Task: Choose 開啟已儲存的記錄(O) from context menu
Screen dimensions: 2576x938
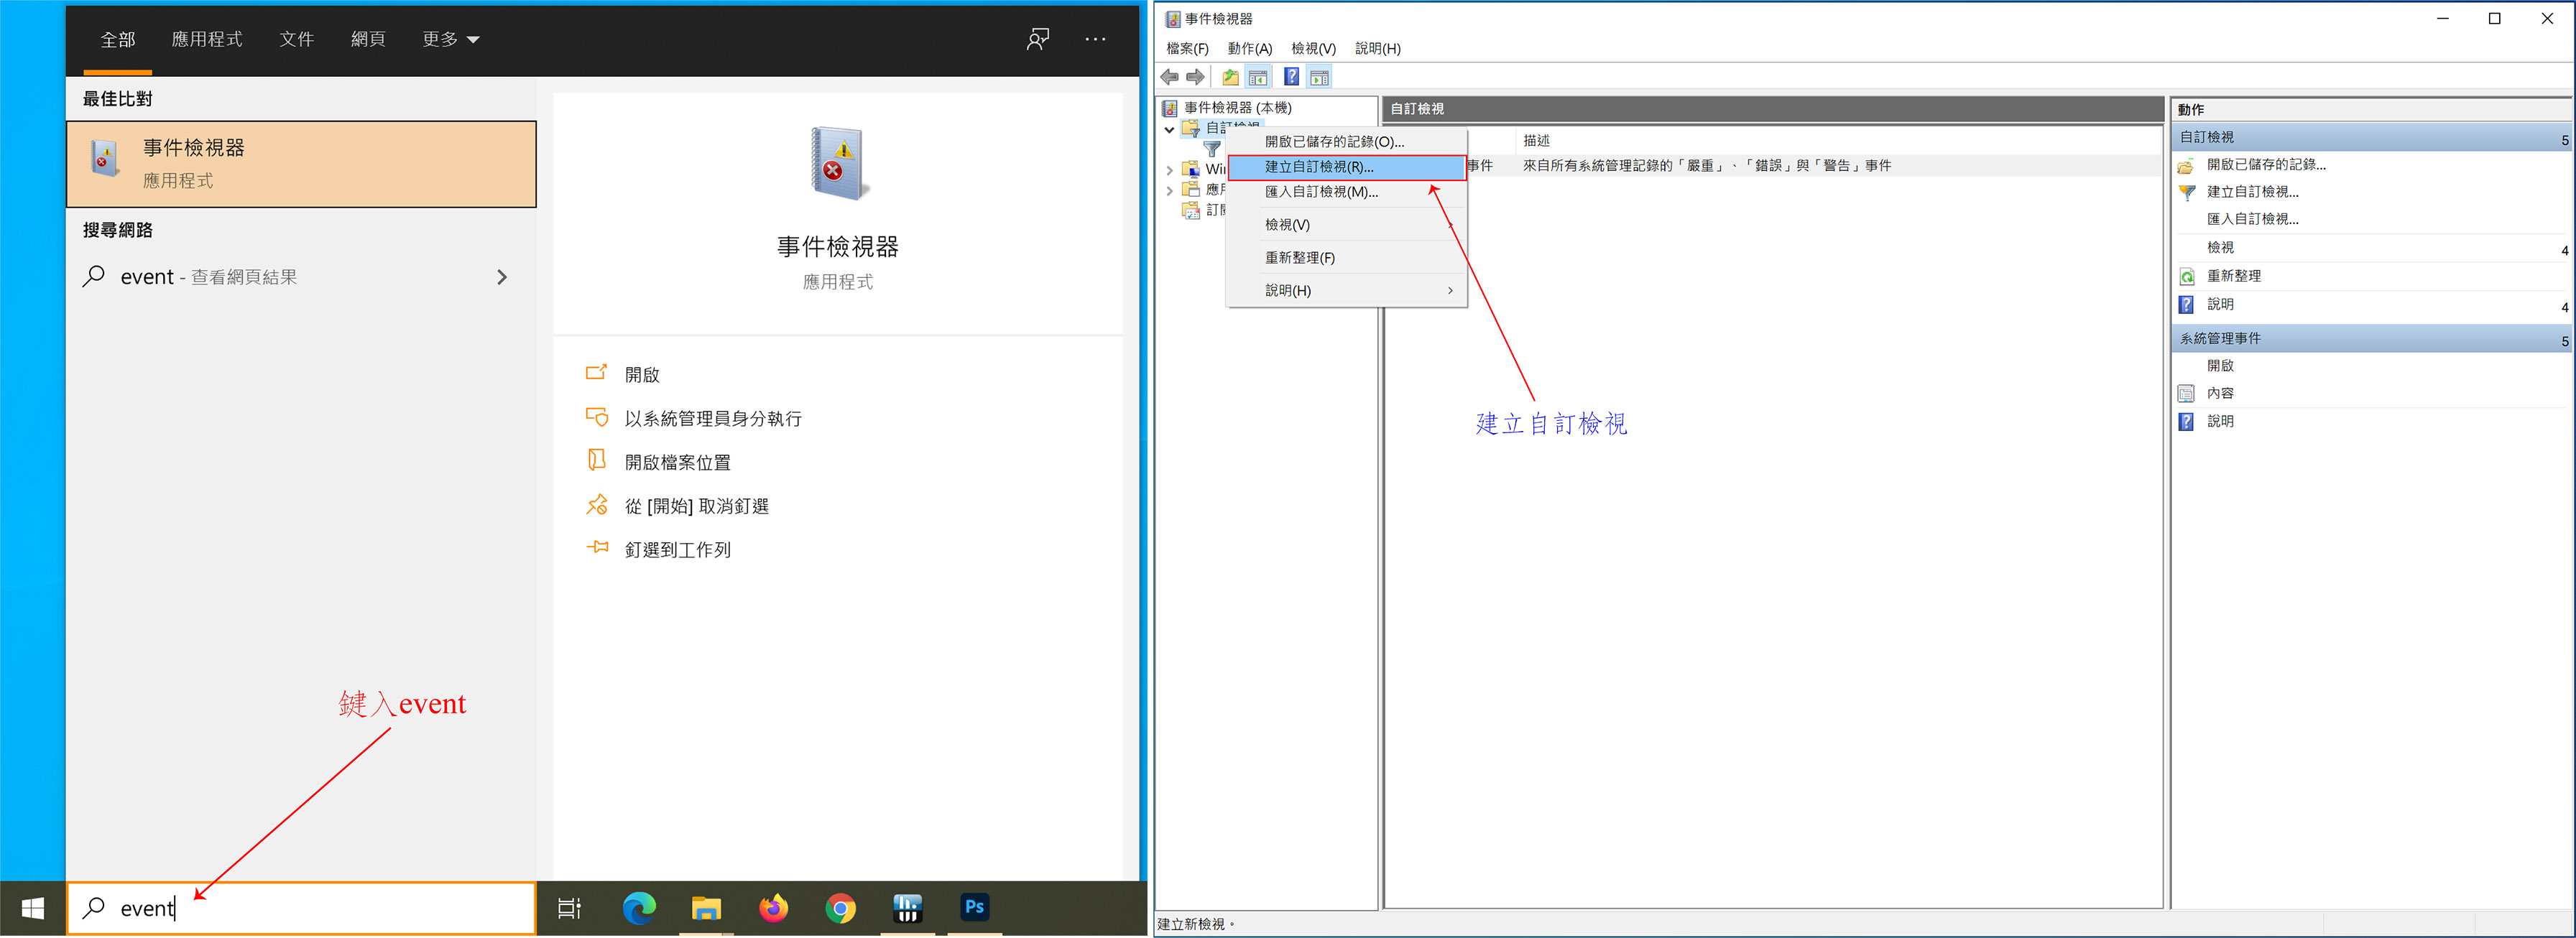Action: pyautogui.click(x=1347, y=141)
